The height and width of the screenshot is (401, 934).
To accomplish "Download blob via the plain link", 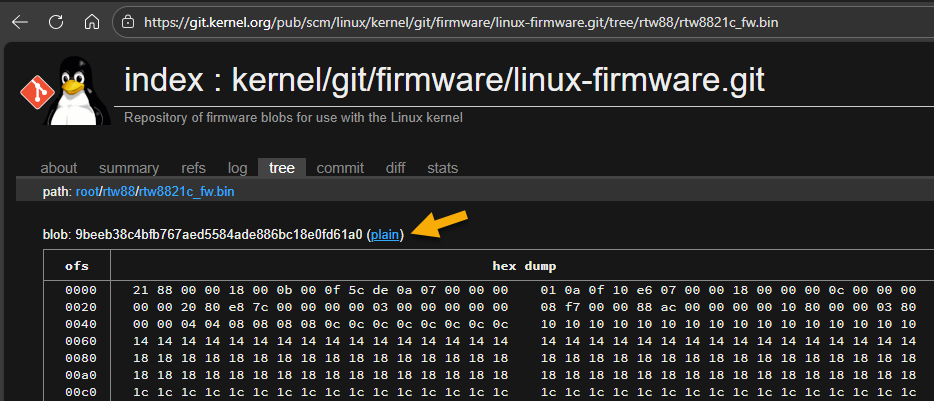I will point(385,235).
